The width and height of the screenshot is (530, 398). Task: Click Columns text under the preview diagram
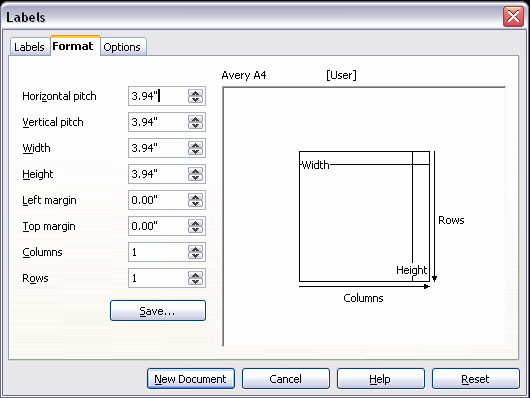tap(363, 298)
